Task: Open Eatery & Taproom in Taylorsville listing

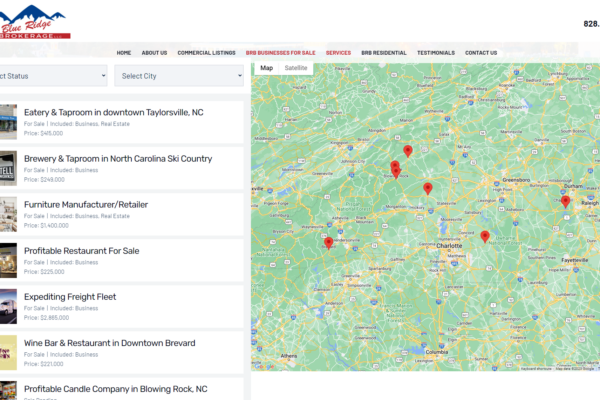Action: pyautogui.click(x=114, y=113)
